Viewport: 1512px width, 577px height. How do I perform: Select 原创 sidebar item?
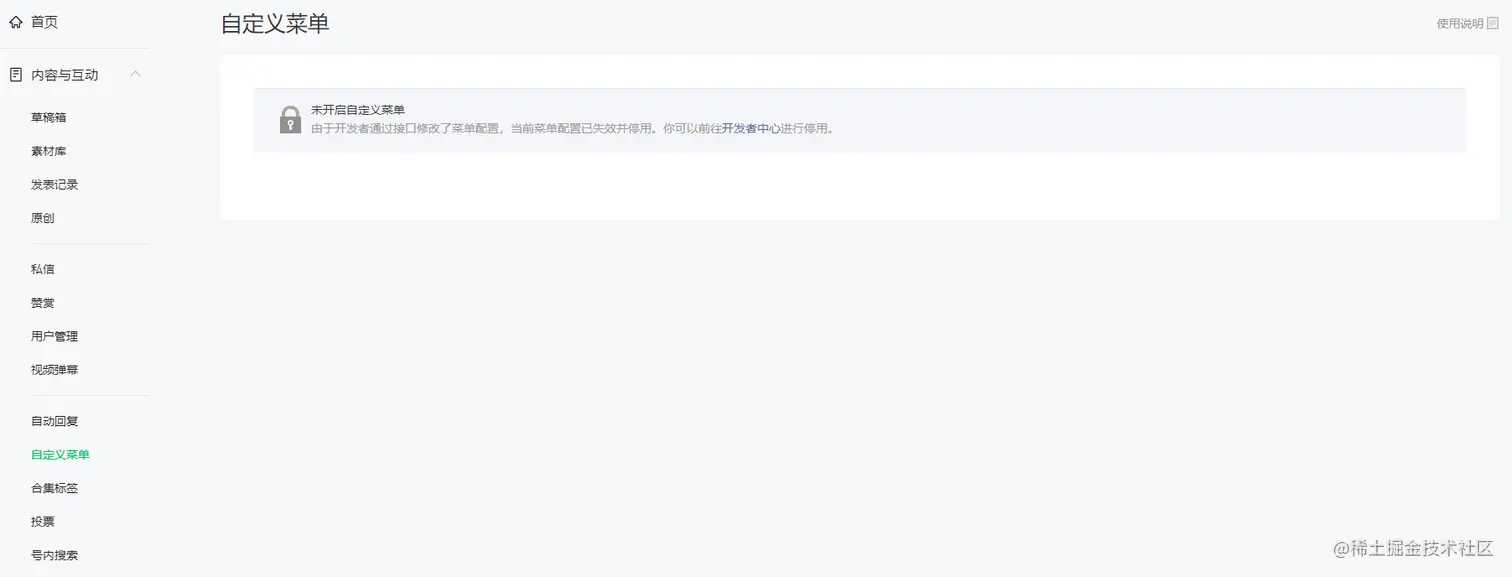click(x=43, y=218)
